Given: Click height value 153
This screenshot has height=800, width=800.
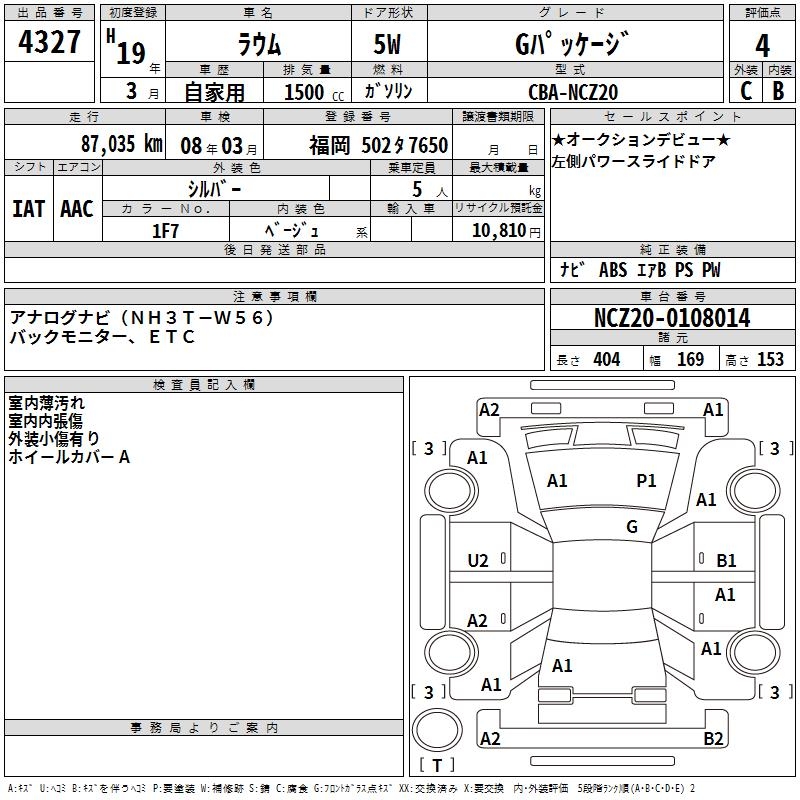Looking at the screenshot, I should (x=770, y=360).
